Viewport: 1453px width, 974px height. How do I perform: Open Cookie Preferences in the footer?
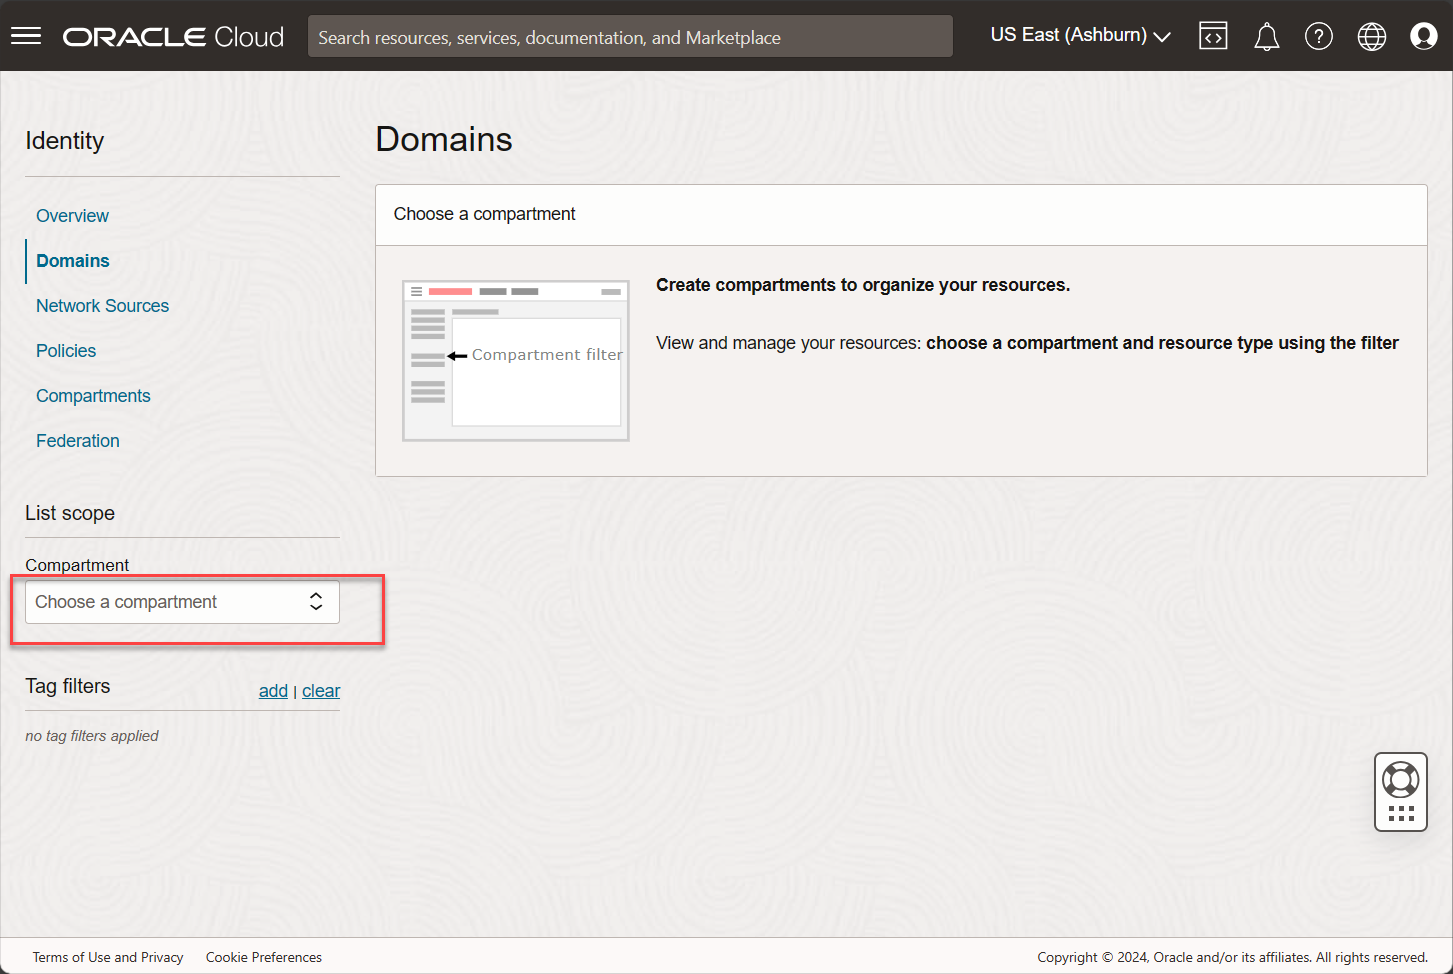(x=264, y=957)
